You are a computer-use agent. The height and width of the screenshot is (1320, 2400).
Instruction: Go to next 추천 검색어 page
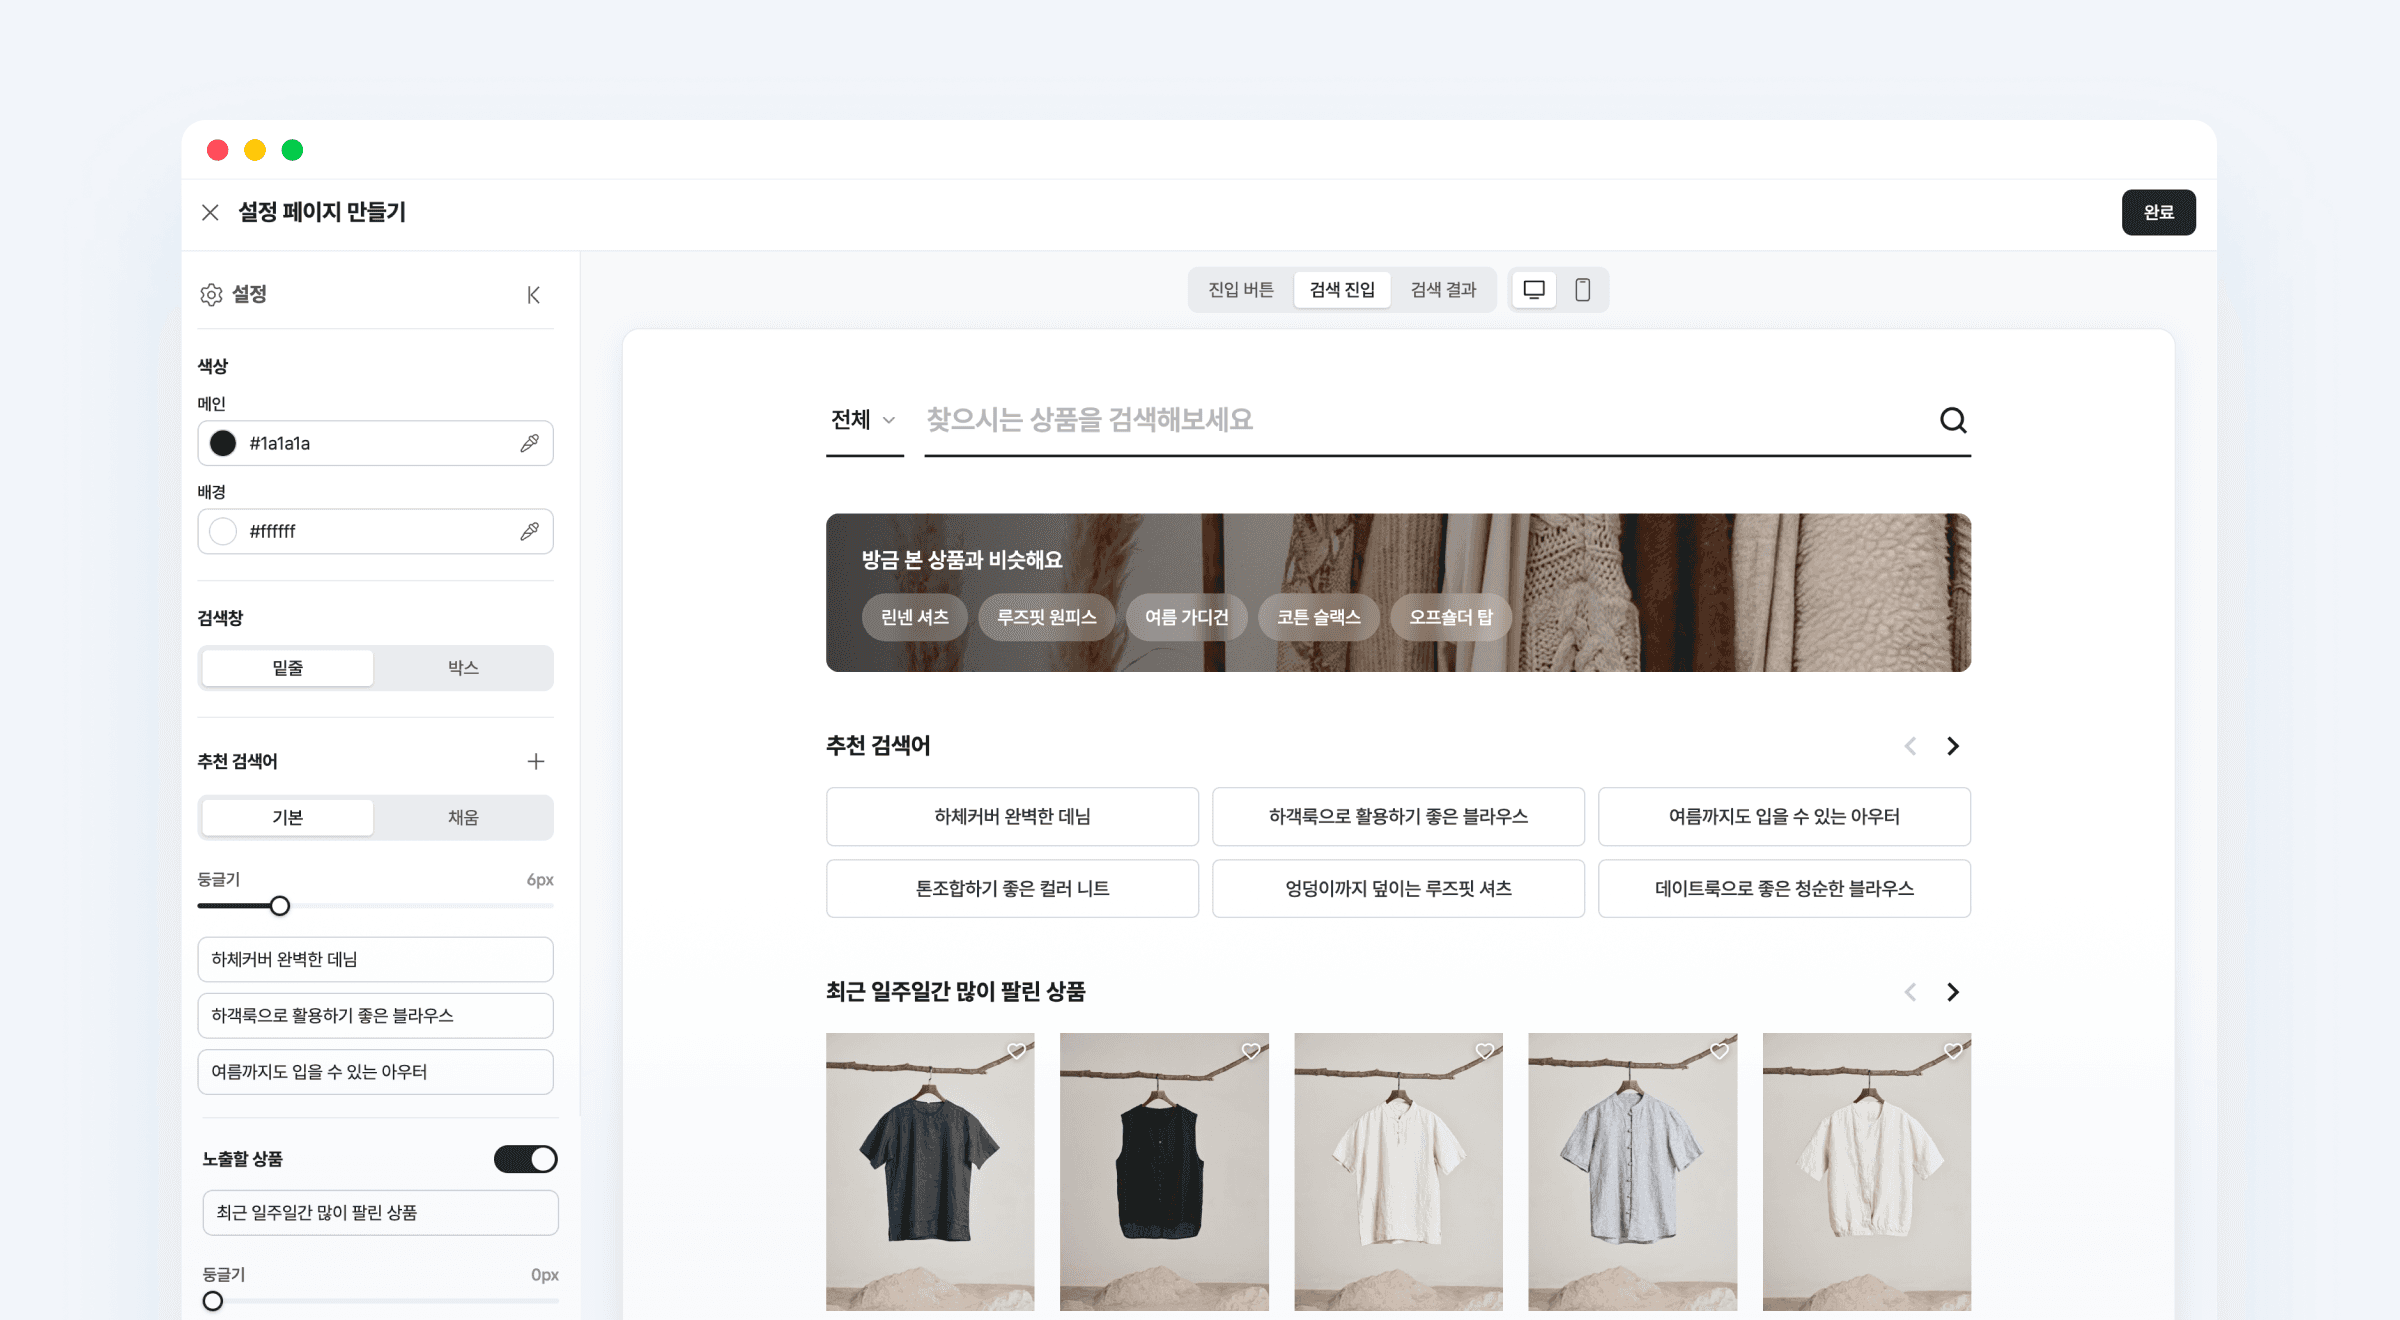[x=1952, y=746]
